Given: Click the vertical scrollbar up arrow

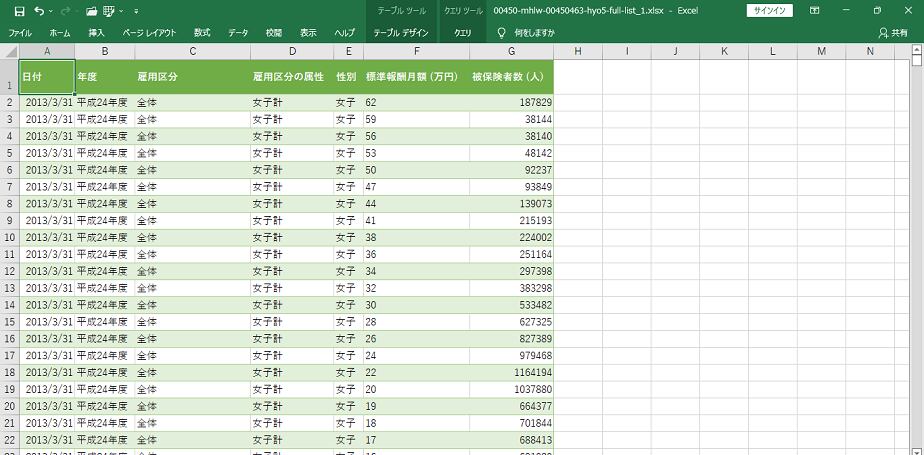Looking at the screenshot, I should pos(917,51).
